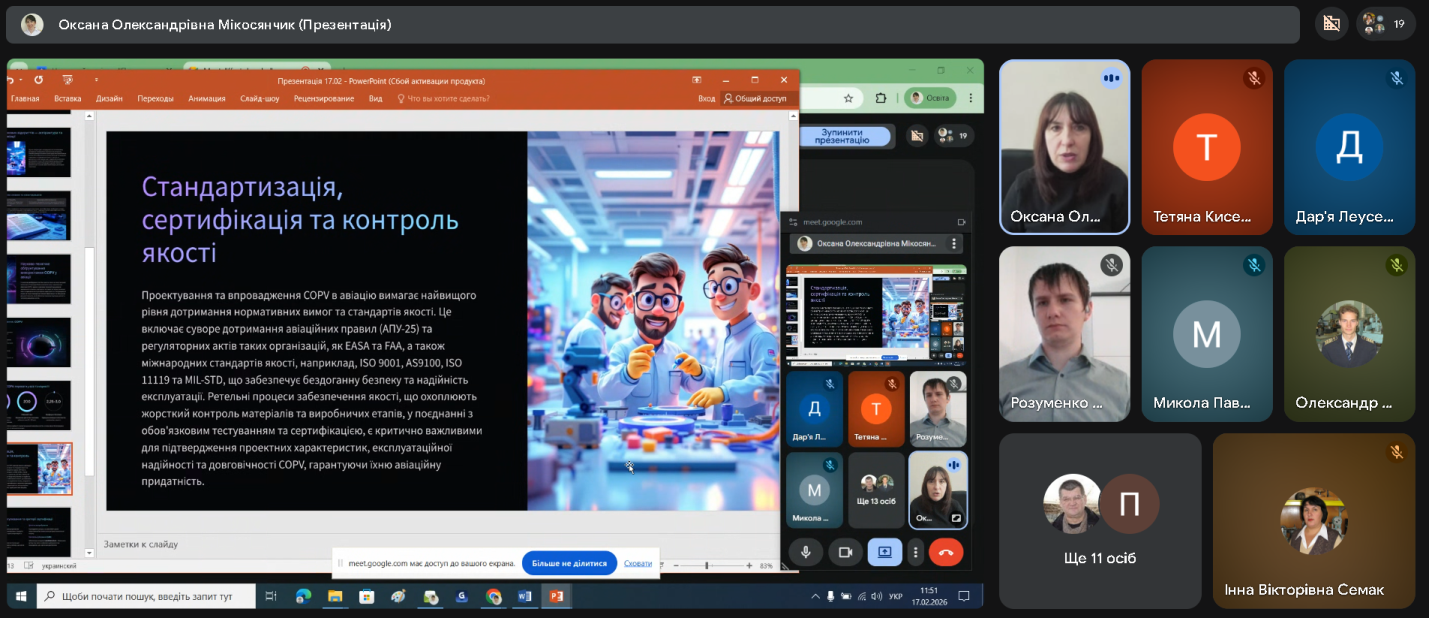Toggle the camera in the Meet mini window

tap(845, 552)
